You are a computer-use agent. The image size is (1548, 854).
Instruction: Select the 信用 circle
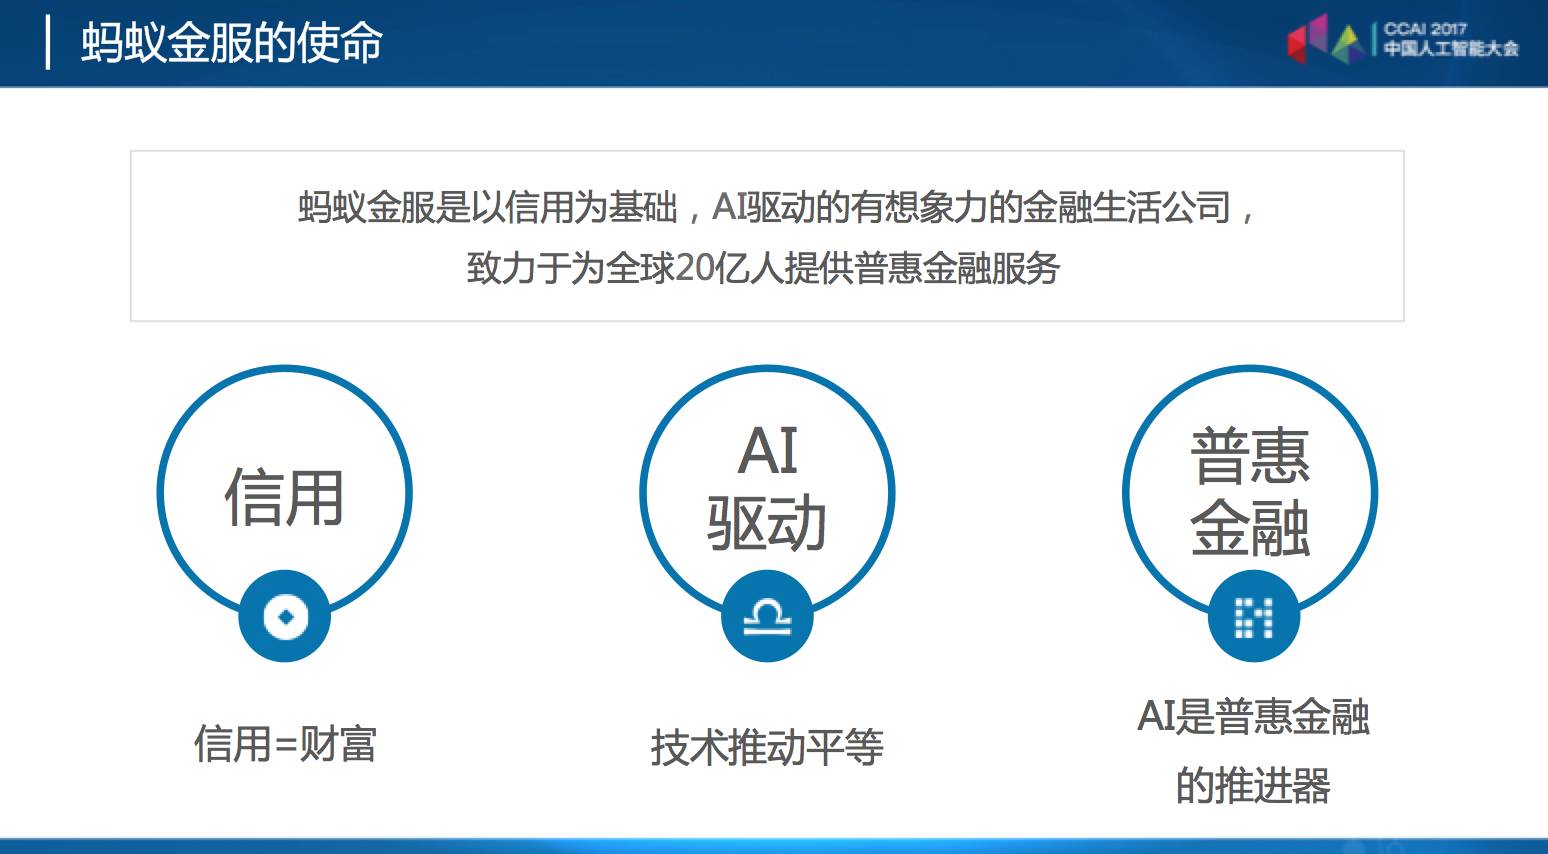285,493
